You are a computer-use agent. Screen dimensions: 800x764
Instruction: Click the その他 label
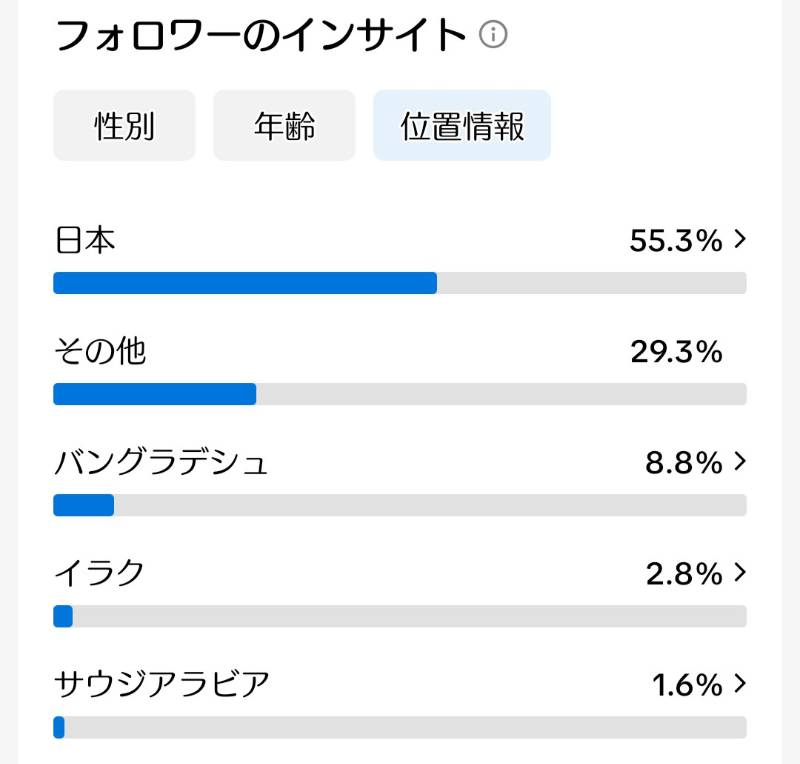[x=101, y=351]
